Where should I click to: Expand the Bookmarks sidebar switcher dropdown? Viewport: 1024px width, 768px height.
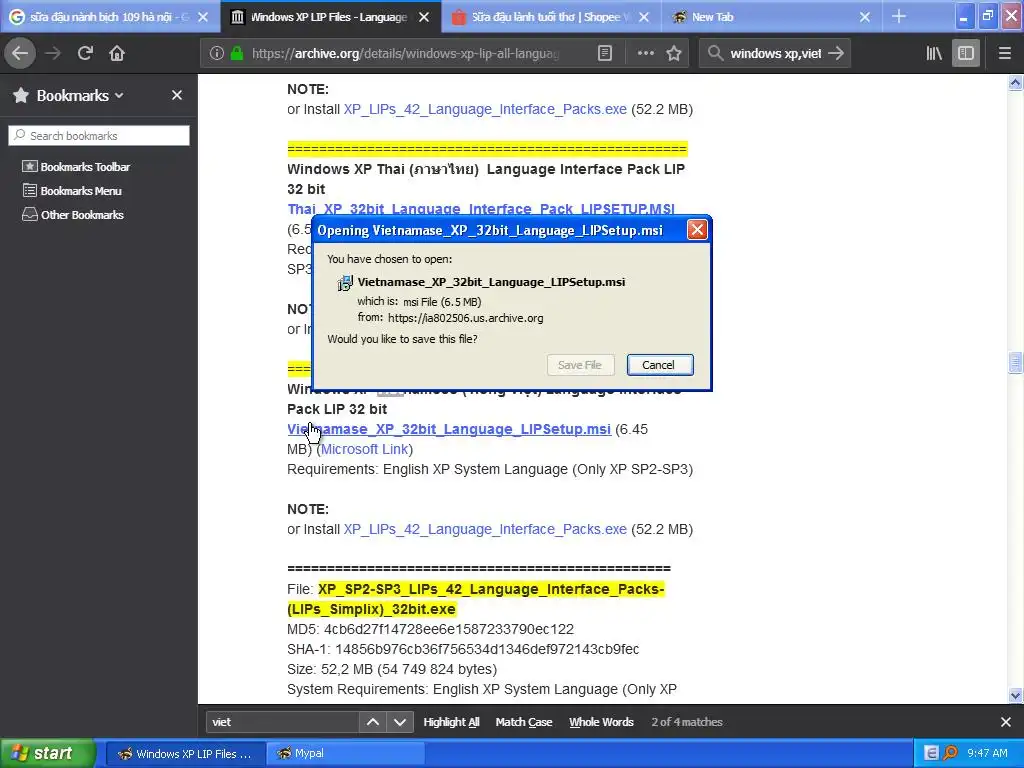120,95
